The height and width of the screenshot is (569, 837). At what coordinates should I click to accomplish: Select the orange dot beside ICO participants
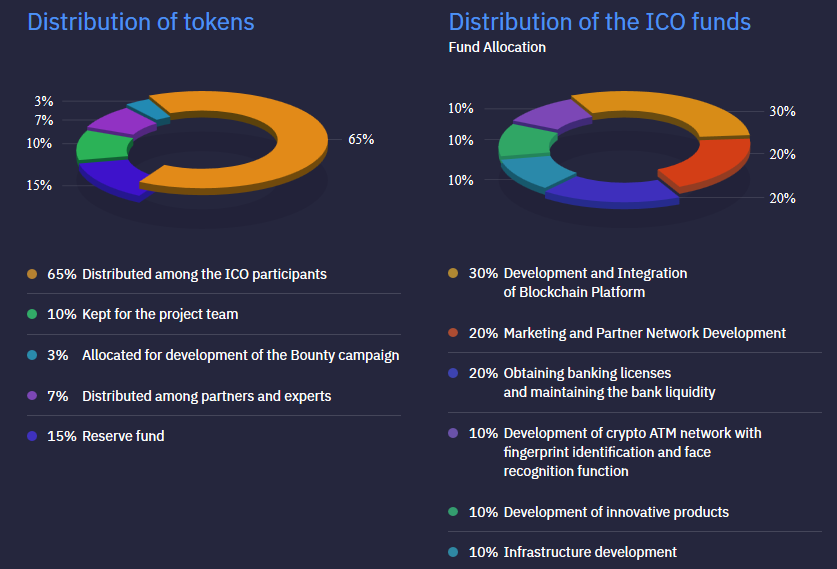32,274
